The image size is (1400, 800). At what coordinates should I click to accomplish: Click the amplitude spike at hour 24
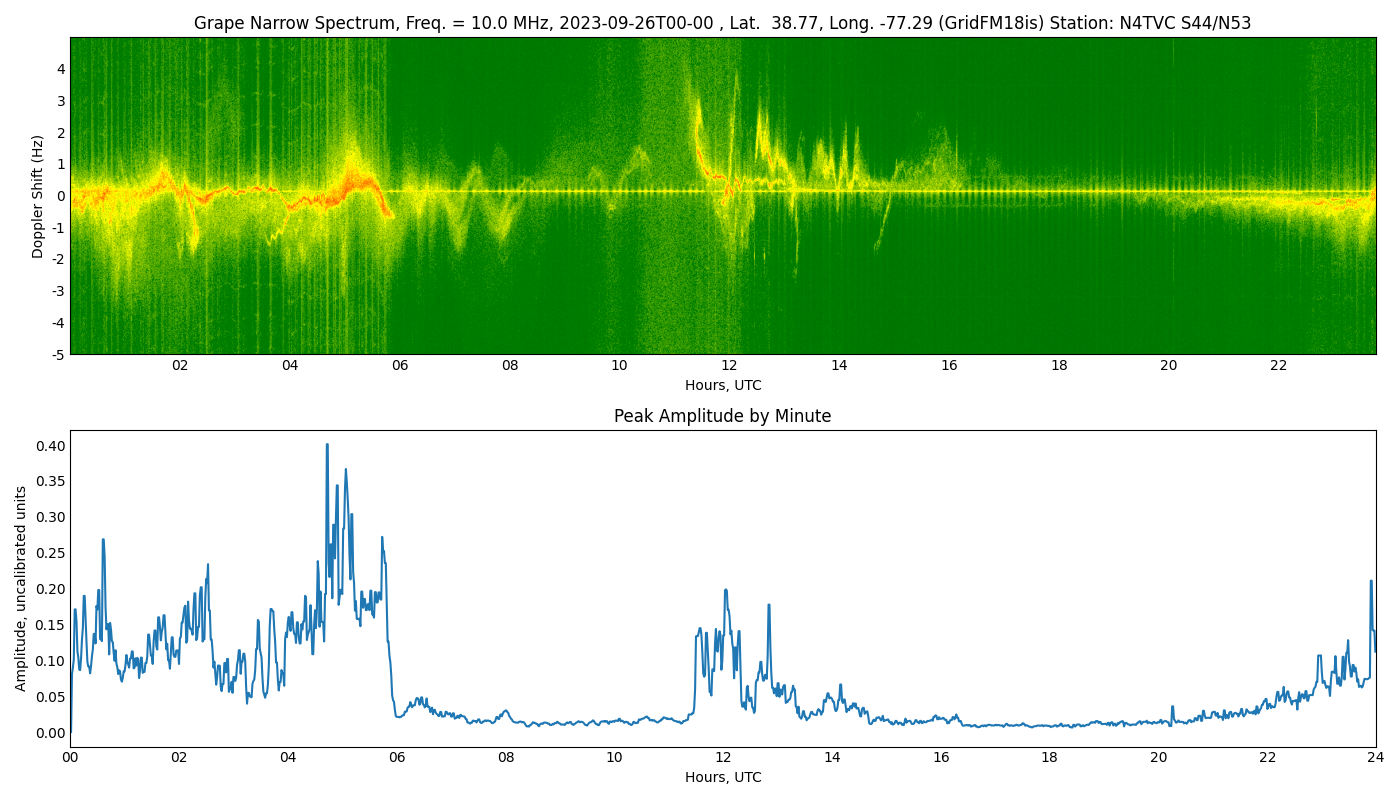[x=1371, y=582]
